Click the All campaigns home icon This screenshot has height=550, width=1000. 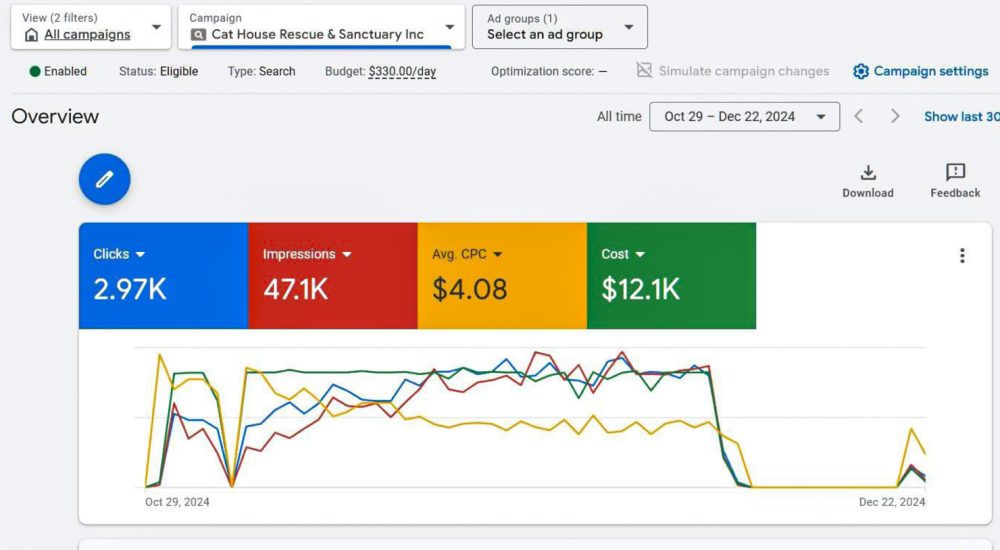tap(31, 35)
